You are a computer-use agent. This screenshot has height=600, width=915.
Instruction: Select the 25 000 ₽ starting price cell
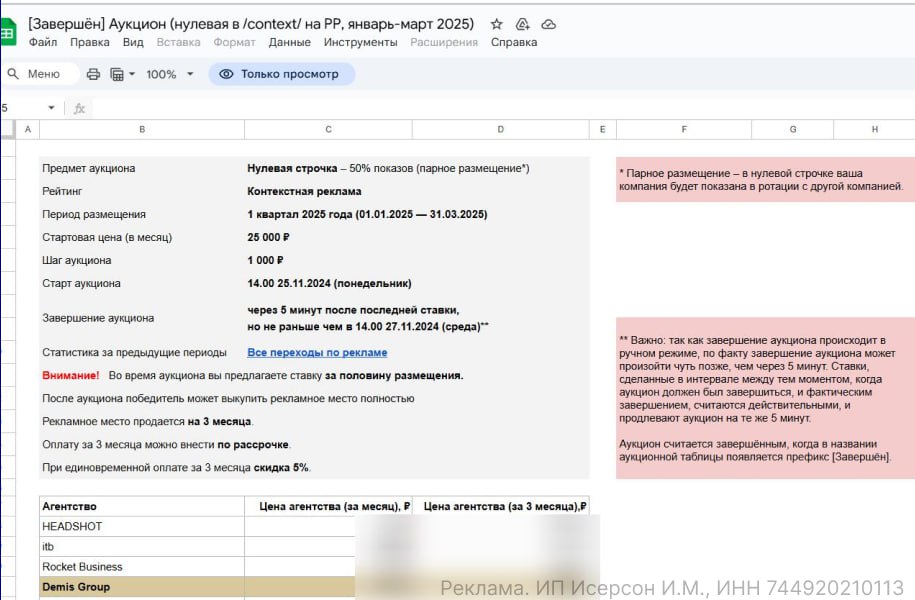click(329, 238)
